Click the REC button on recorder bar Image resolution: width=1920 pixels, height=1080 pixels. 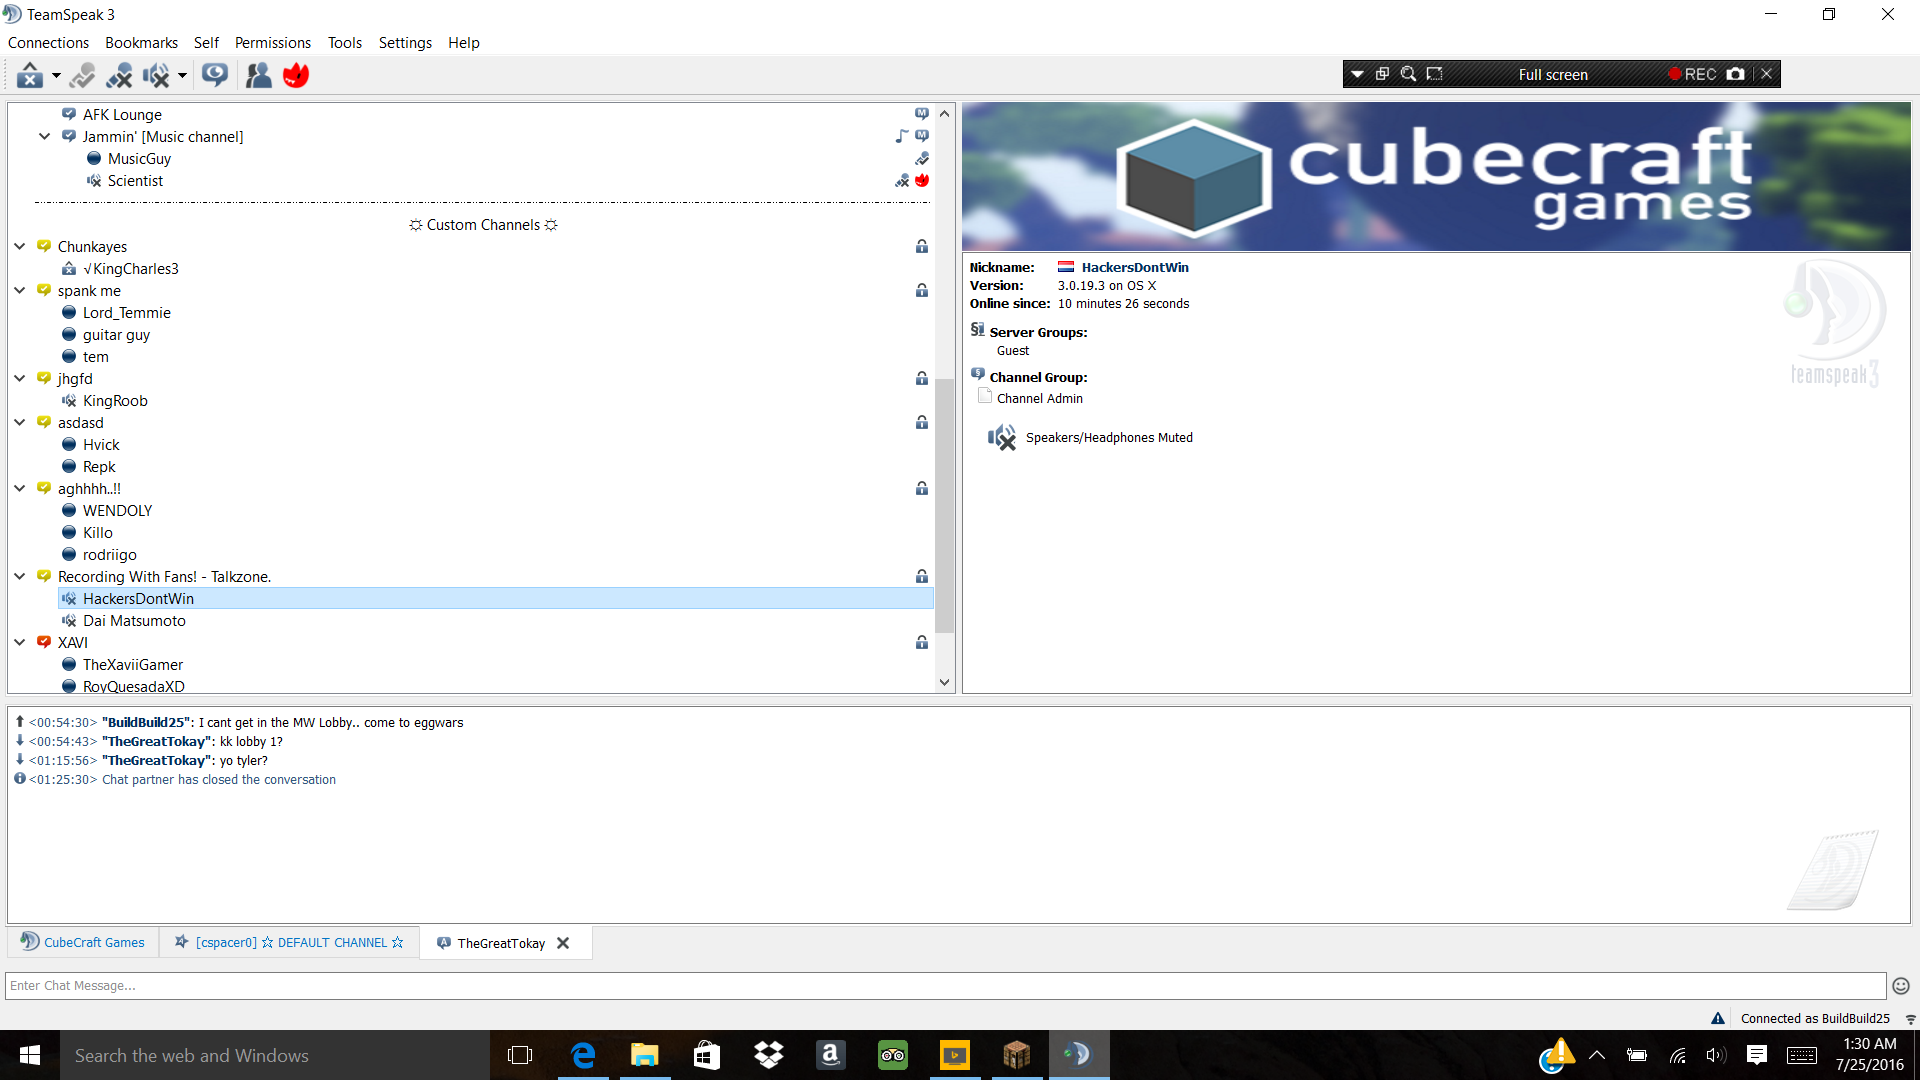click(x=1692, y=74)
